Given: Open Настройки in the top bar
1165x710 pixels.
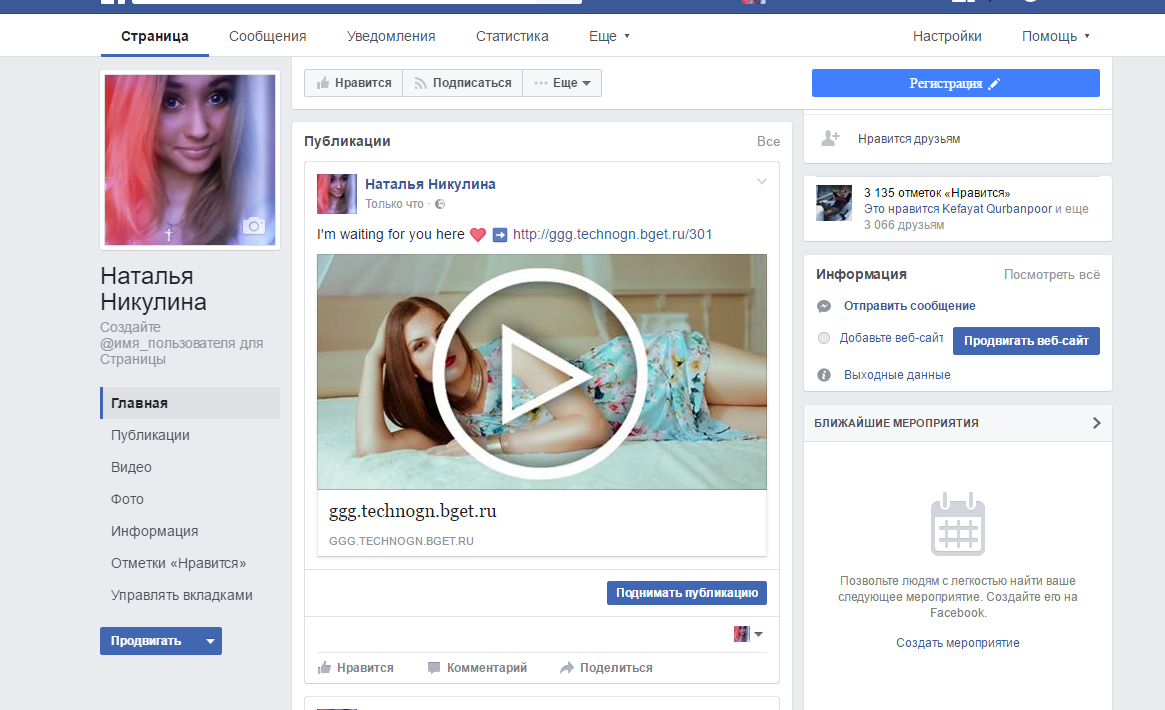Looking at the screenshot, I should 947,36.
